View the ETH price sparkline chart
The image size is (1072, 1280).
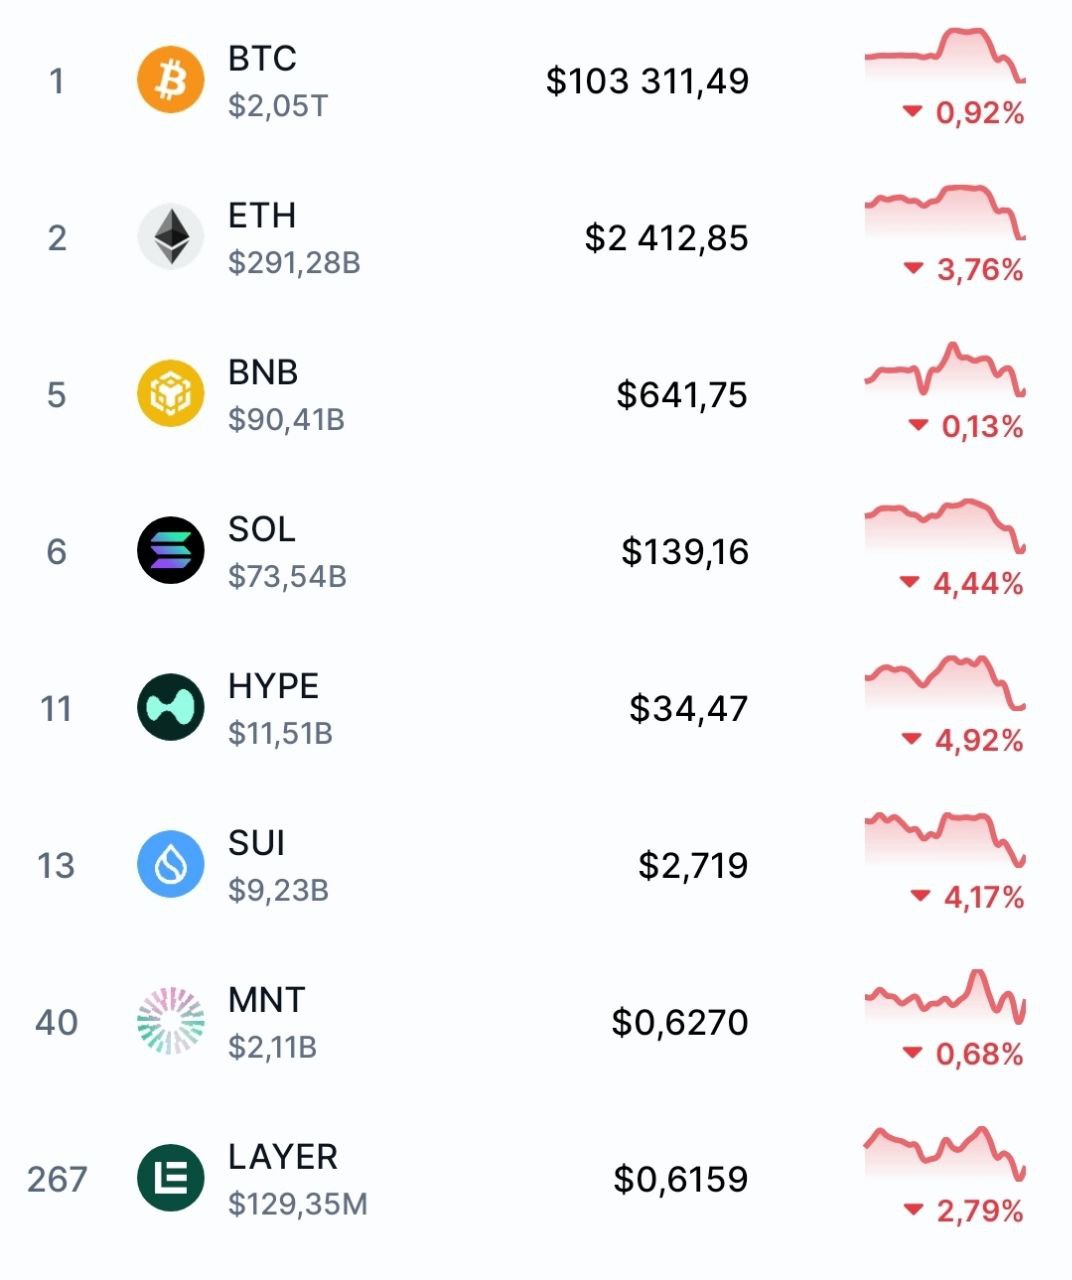(945, 213)
